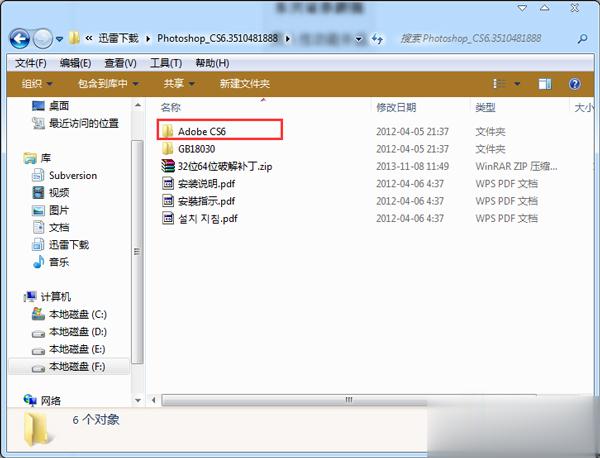
Task: Open 本地磁盘 (D:) drive
Action: pyautogui.click(x=78, y=331)
